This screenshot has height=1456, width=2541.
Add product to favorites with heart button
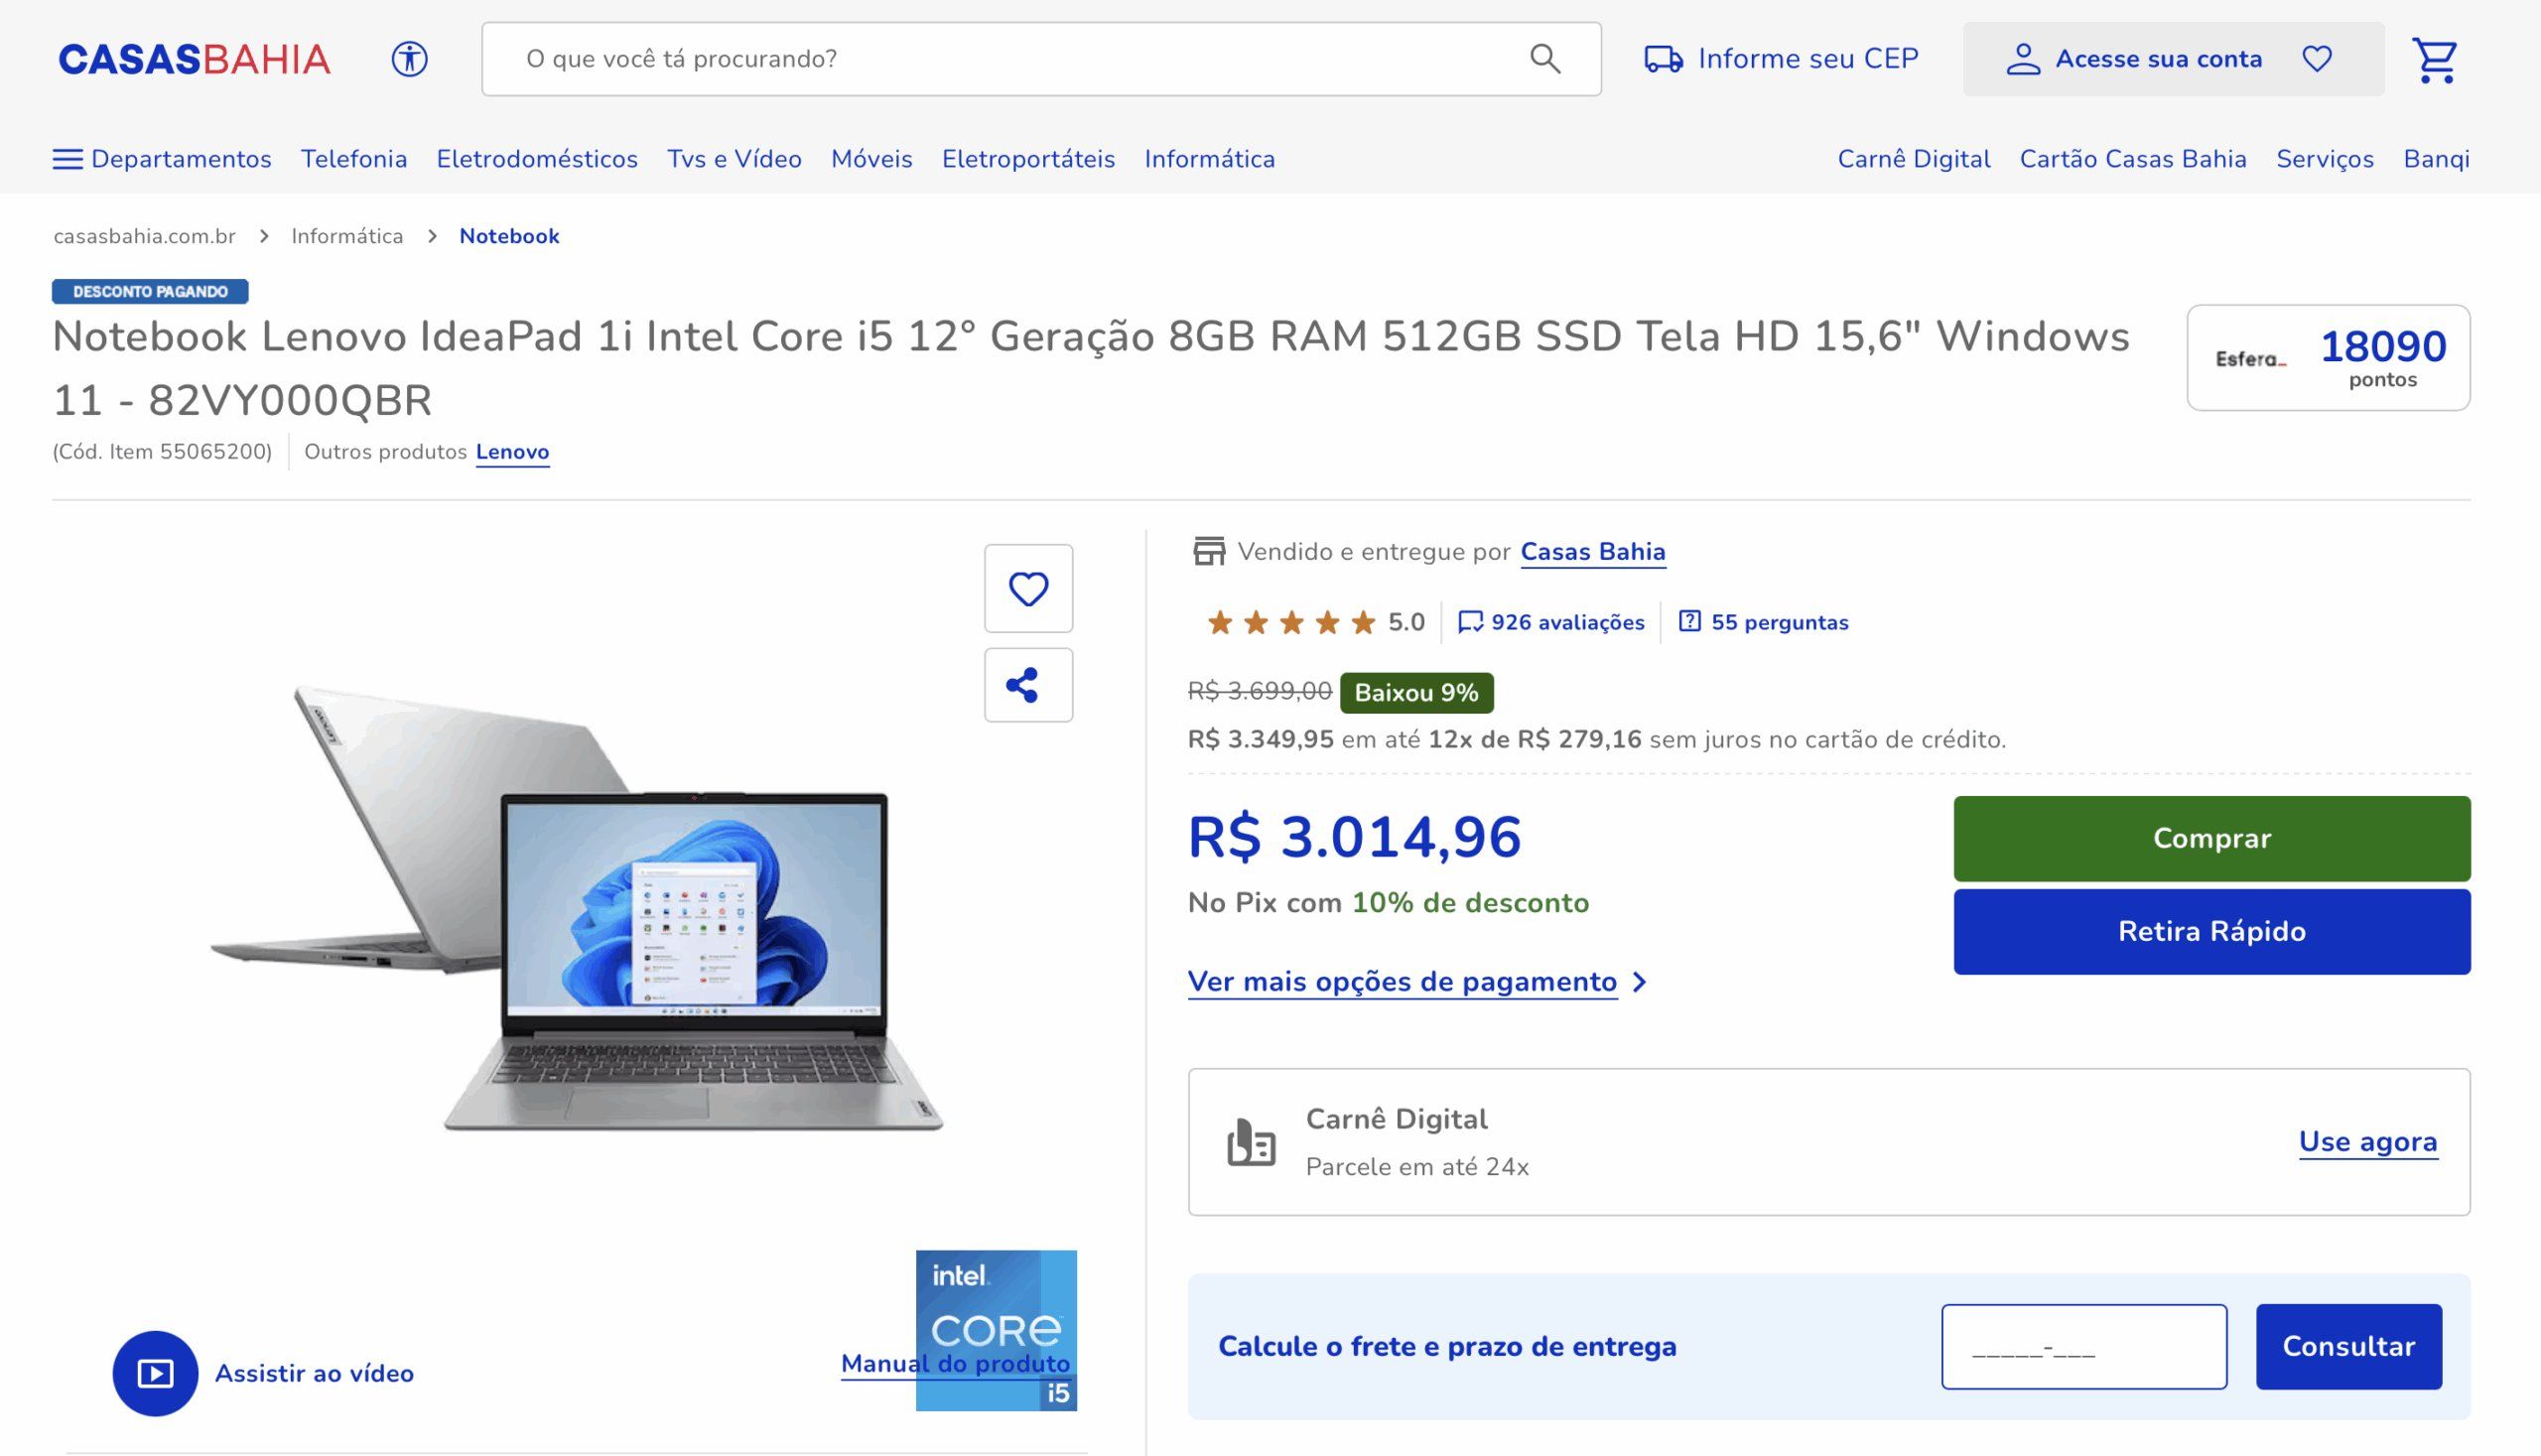1027,589
